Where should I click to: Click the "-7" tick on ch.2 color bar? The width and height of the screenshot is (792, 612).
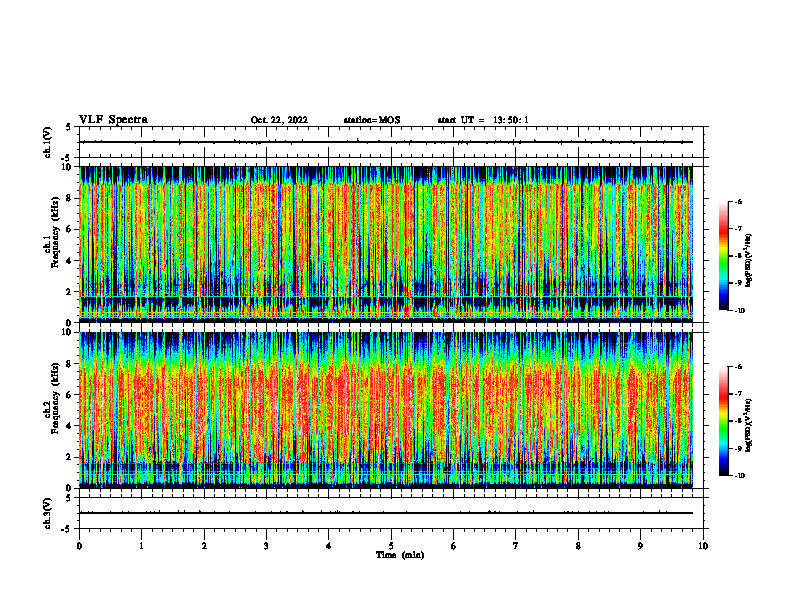(738, 394)
